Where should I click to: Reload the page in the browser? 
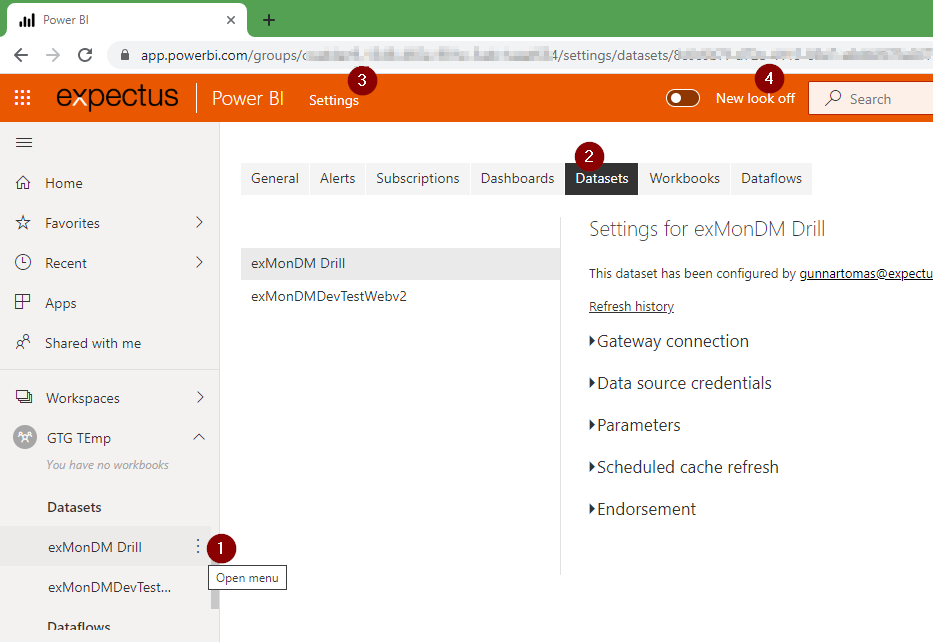point(85,55)
